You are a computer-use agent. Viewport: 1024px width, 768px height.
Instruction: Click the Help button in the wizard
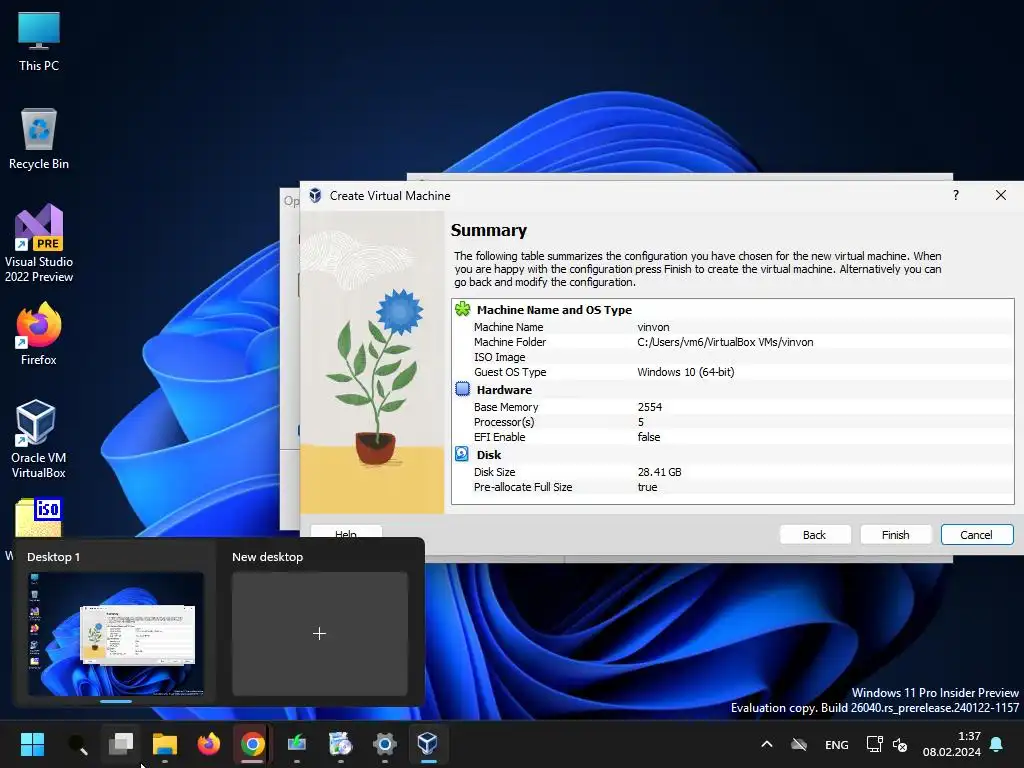point(345,531)
